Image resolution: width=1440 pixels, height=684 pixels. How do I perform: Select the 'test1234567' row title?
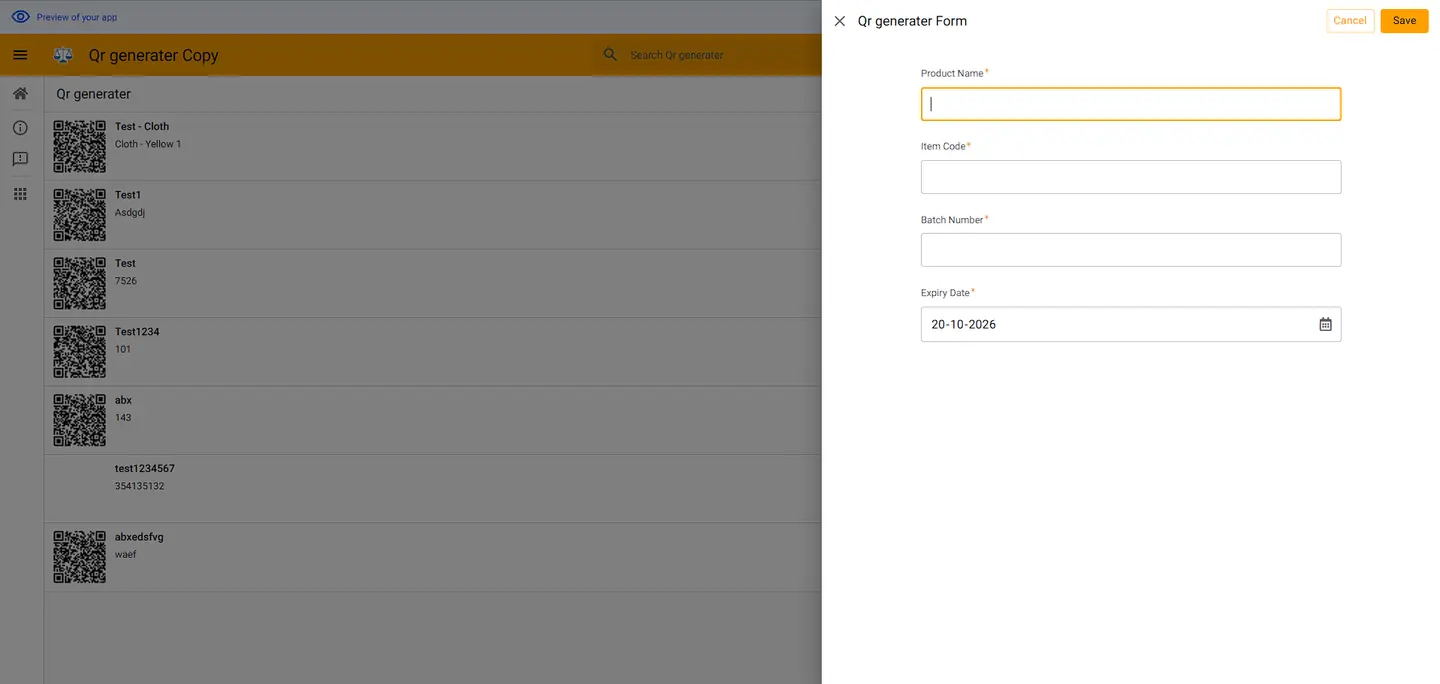(145, 468)
